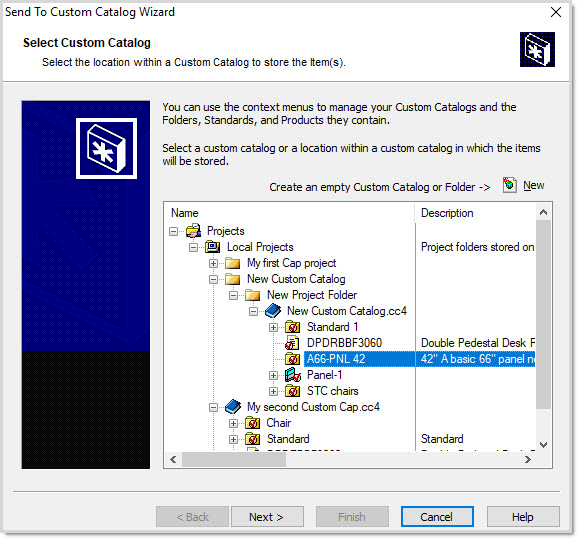
Task: Select the STC chairs folder icon
Action: tap(292, 391)
